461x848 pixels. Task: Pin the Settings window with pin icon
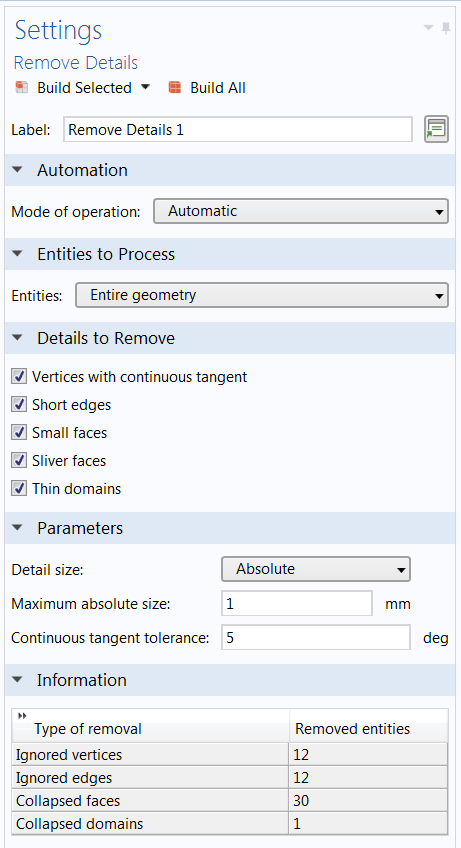[446, 29]
